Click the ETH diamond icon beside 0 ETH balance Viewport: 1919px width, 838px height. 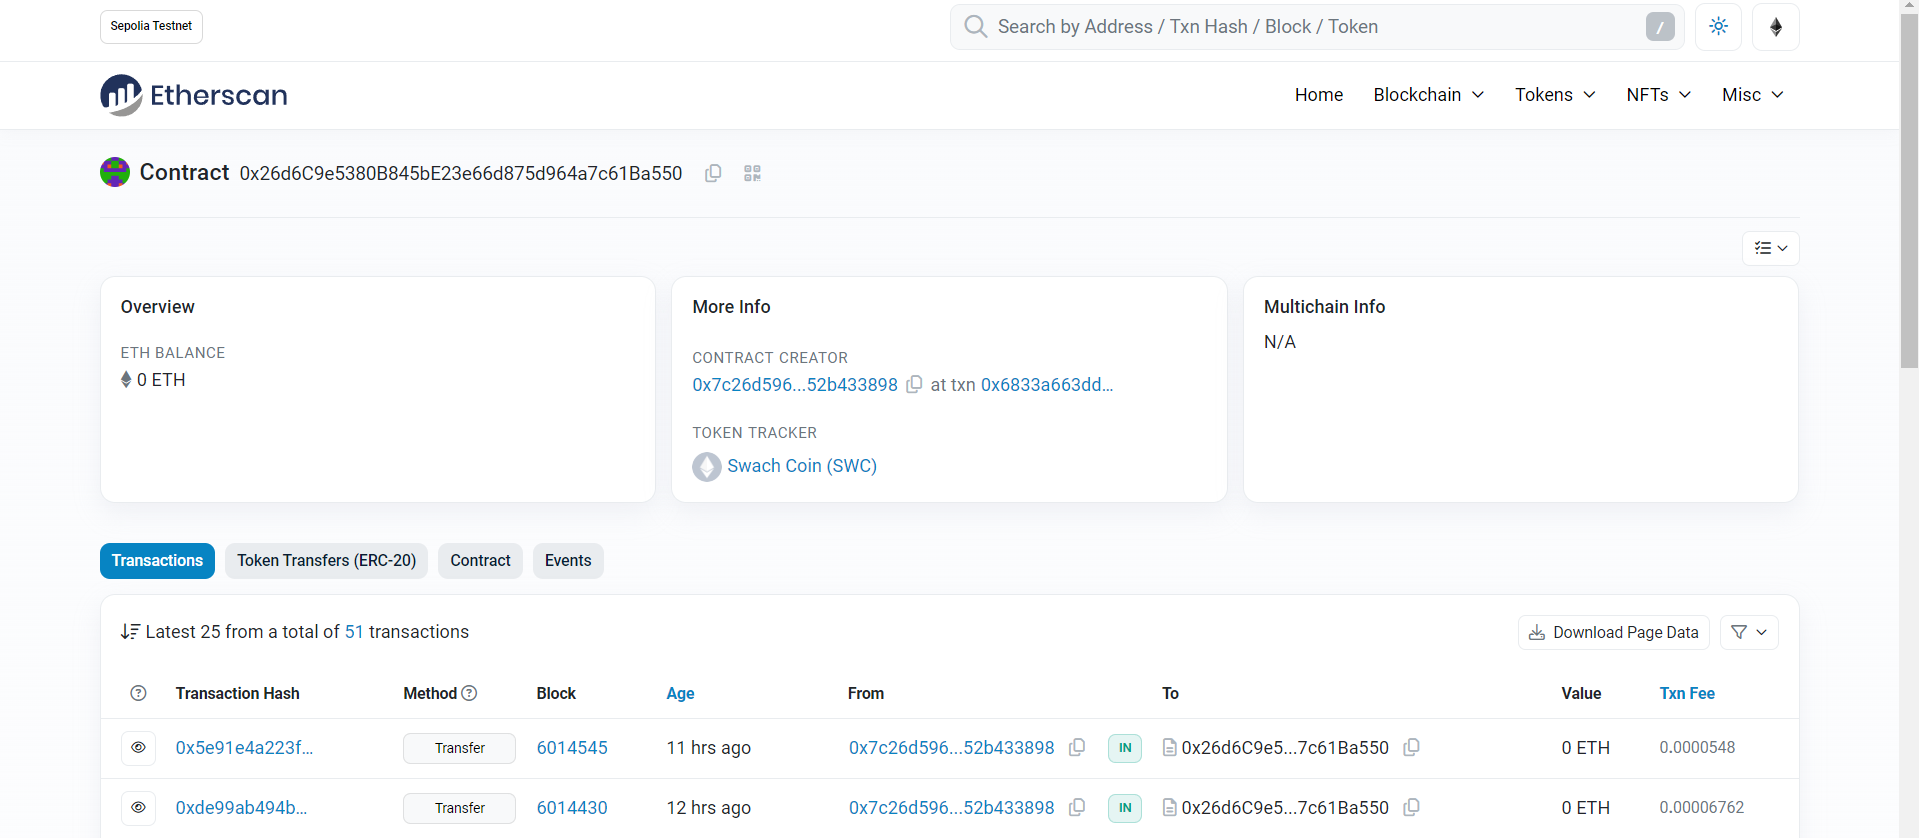tap(126, 380)
